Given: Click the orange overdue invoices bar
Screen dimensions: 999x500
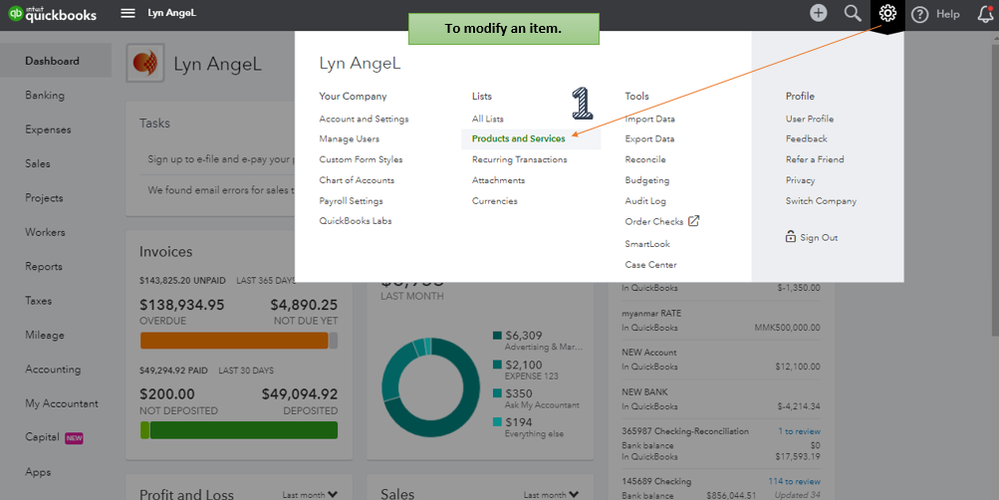Looking at the screenshot, I should coord(234,341).
